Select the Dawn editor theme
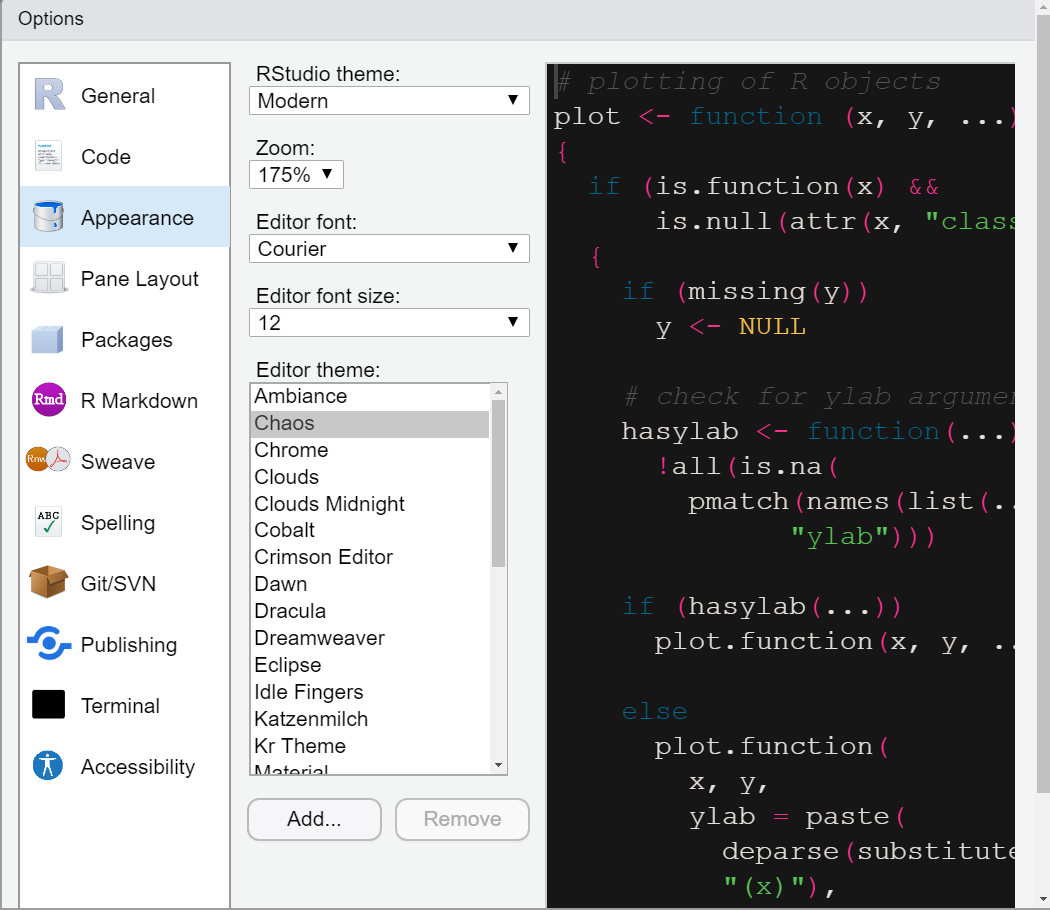1050x910 pixels. click(370, 584)
